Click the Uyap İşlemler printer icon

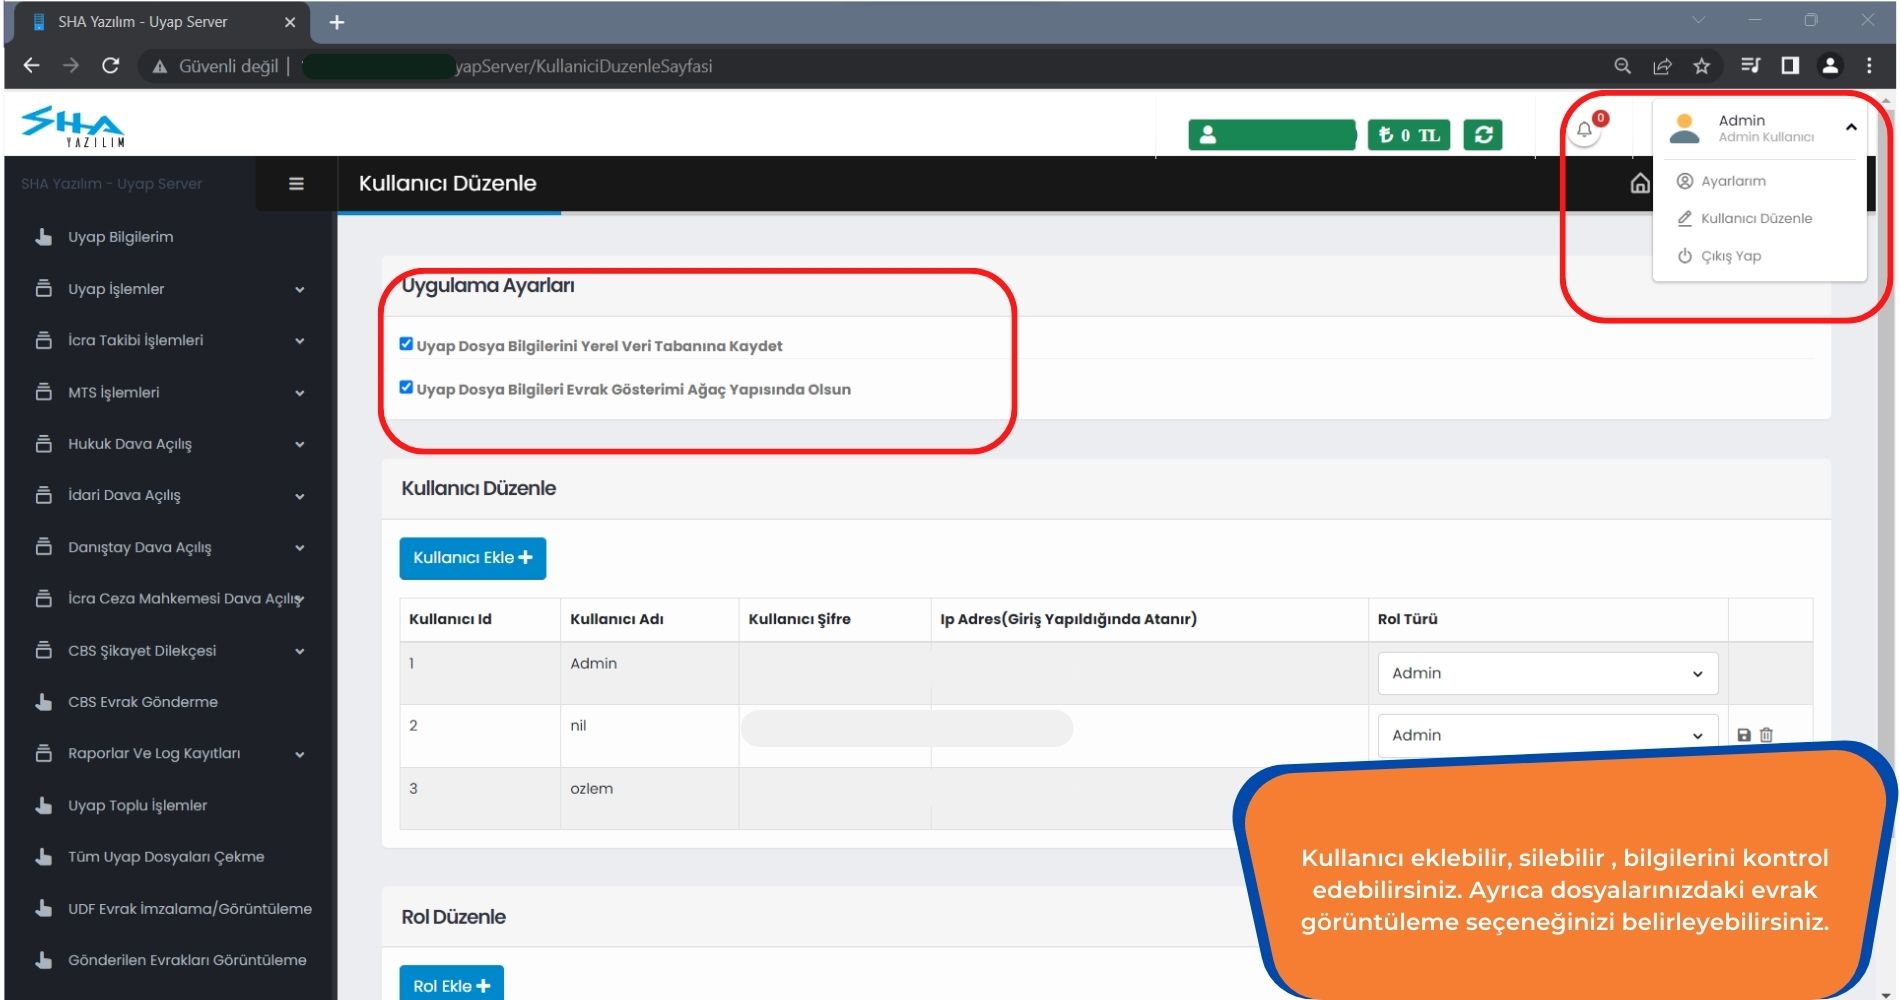44,288
